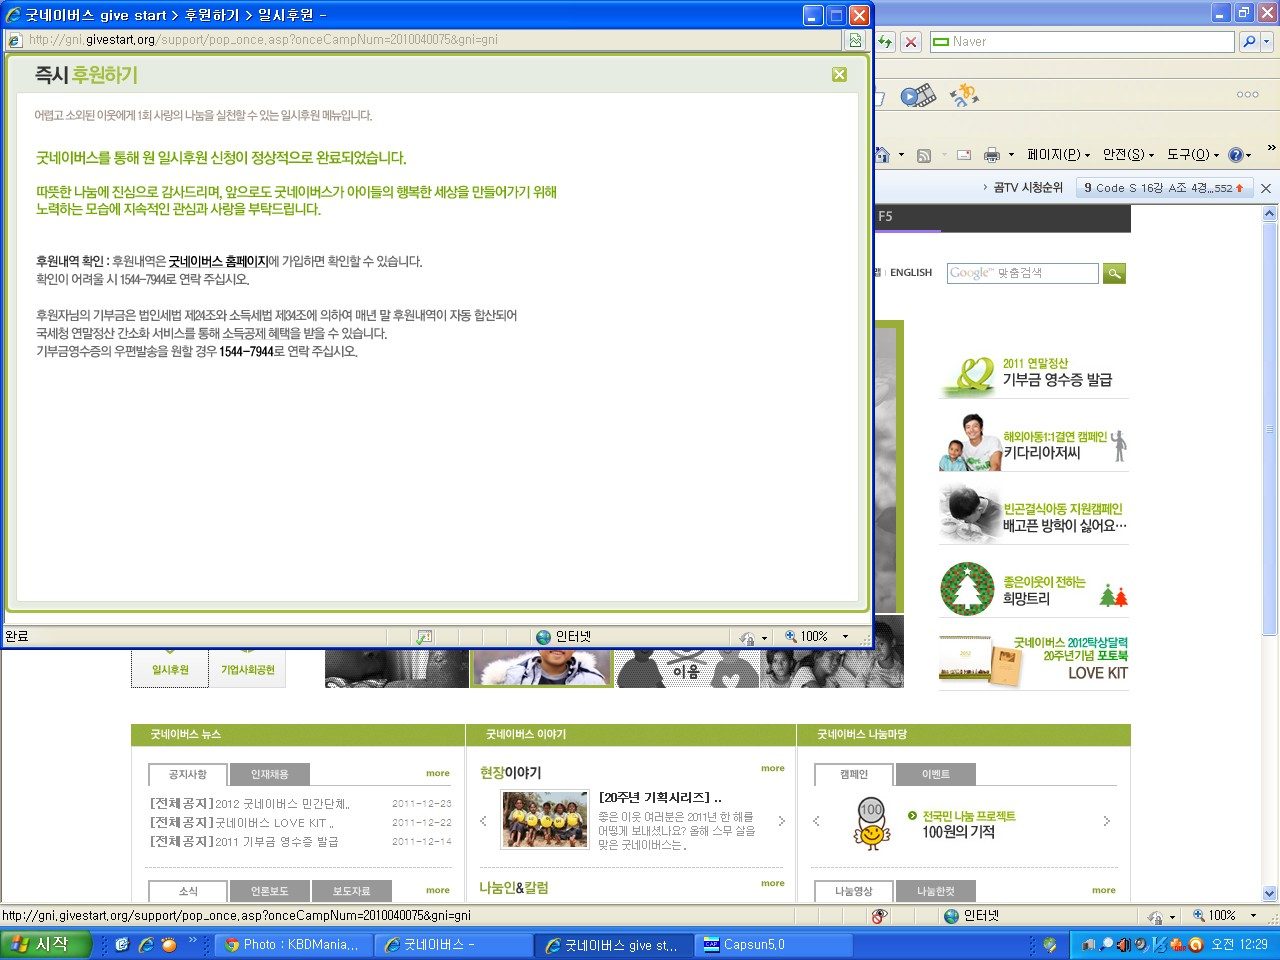The height and width of the screenshot is (960, 1280).
Task: Click next arrow in 캠페인 carousel
Action: pos(1106,821)
